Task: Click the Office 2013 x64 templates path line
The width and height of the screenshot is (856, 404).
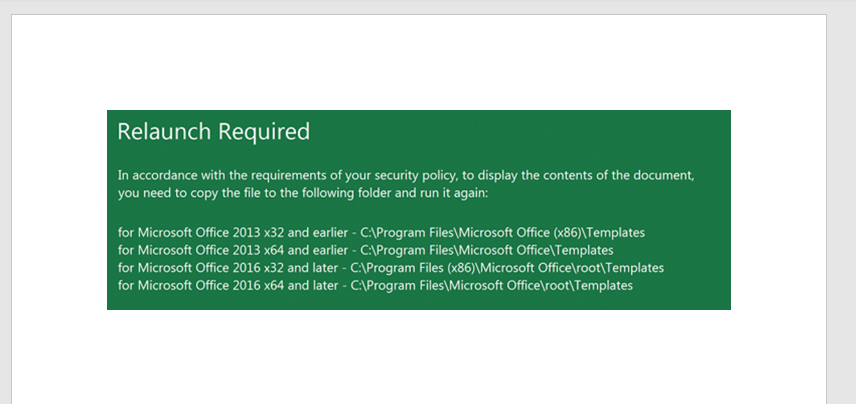Action: coord(366,250)
